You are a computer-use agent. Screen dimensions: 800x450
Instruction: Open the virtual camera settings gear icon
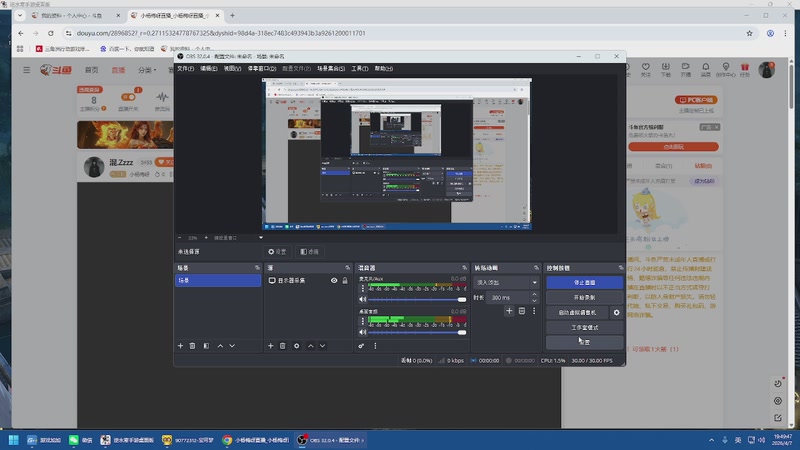pyautogui.click(x=616, y=312)
